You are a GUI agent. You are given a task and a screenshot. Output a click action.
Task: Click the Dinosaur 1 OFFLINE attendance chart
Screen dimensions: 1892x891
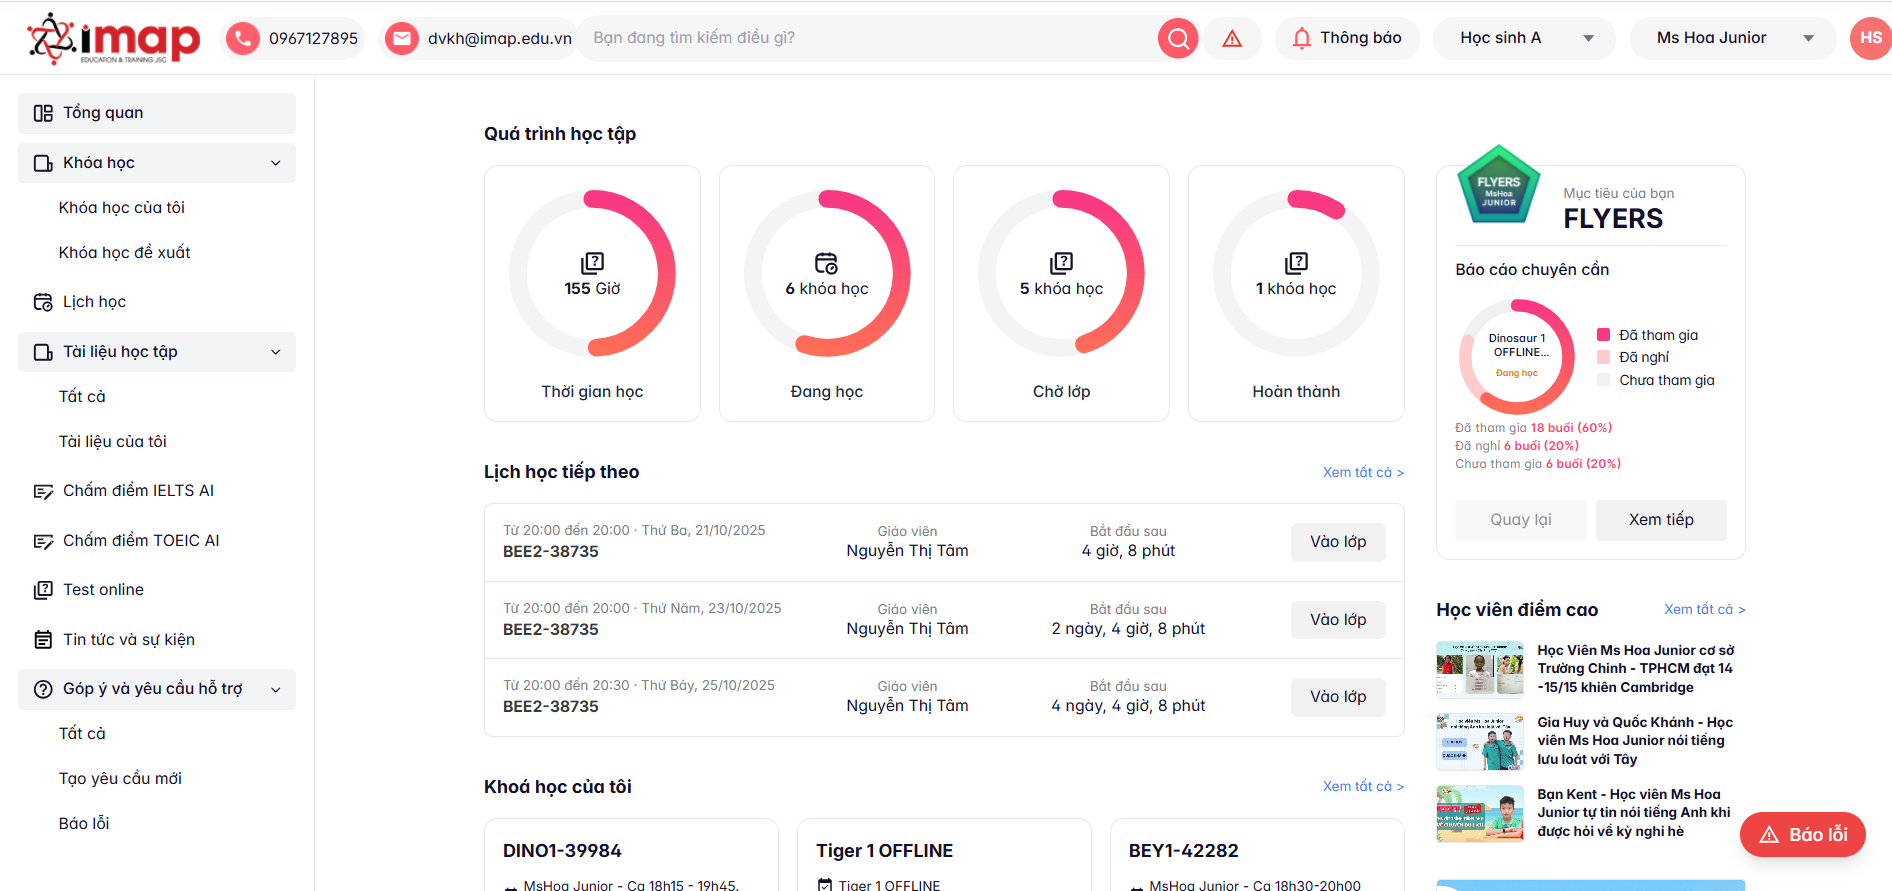tap(1517, 357)
